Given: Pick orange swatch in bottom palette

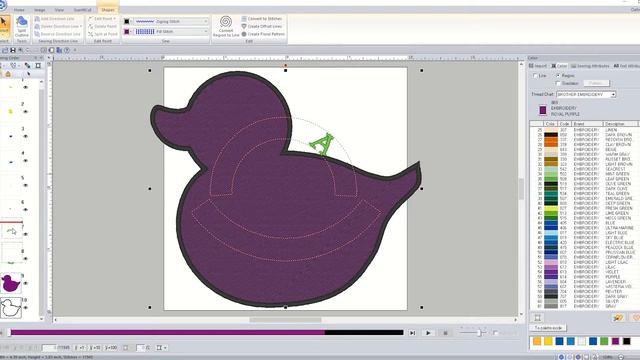Looking at the screenshot, I should point(537,341).
